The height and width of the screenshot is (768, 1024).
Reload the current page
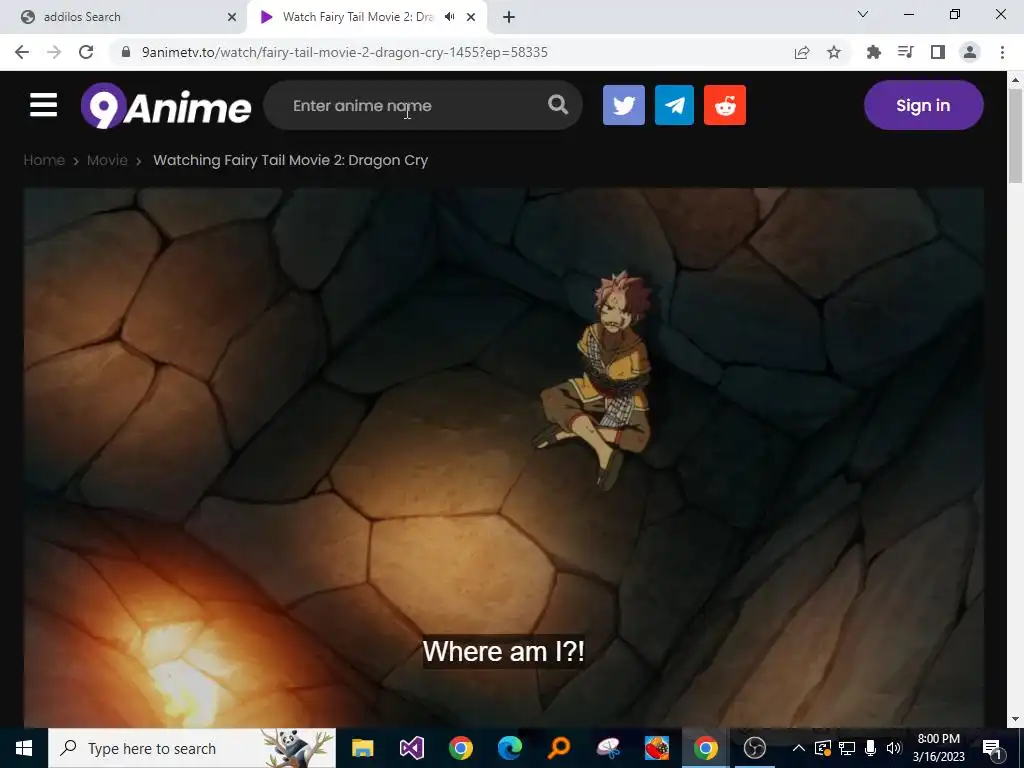coord(86,52)
